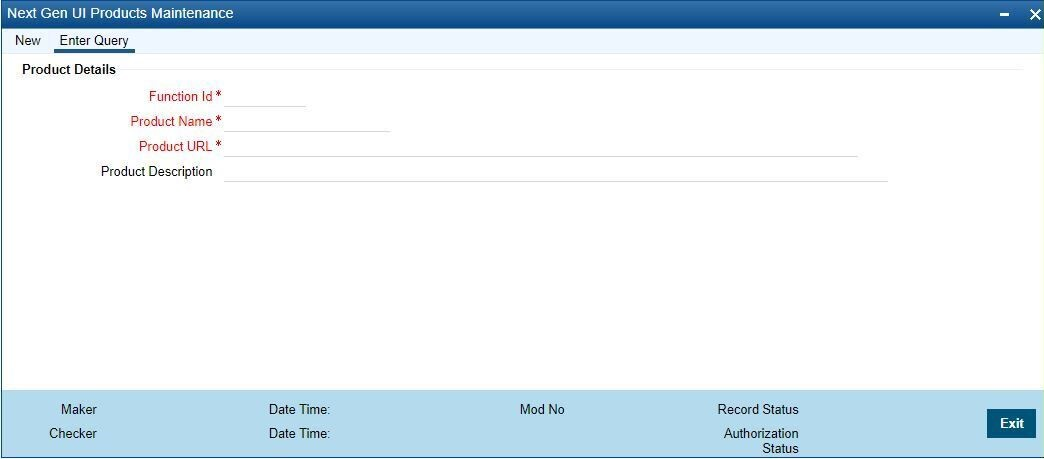
Task: Click the New toolbar option
Action: [28, 41]
